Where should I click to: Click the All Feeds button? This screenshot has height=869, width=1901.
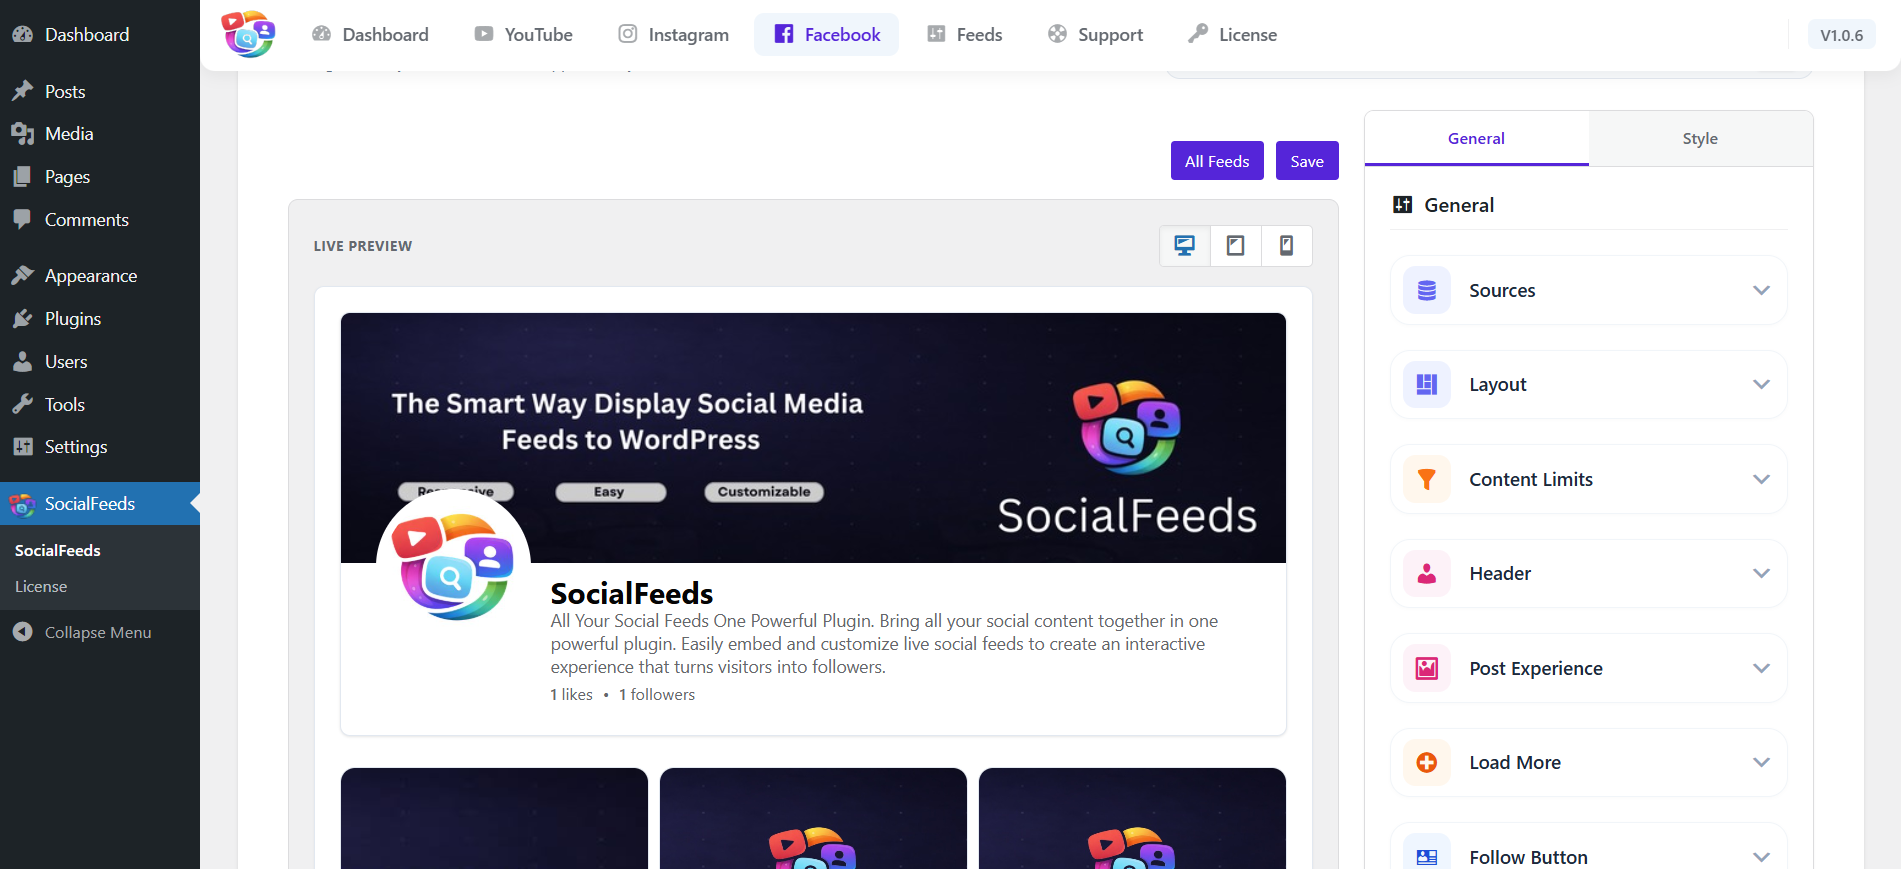(x=1217, y=161)
